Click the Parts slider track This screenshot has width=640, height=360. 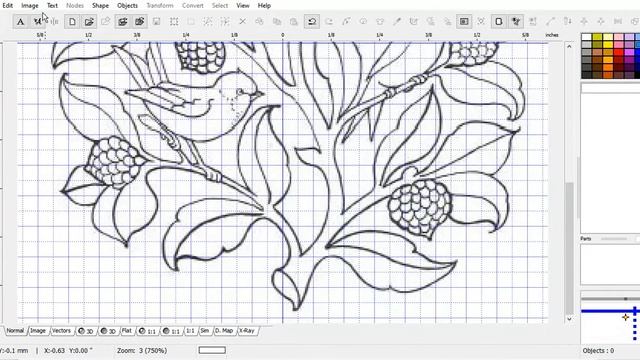click(614, 239)
